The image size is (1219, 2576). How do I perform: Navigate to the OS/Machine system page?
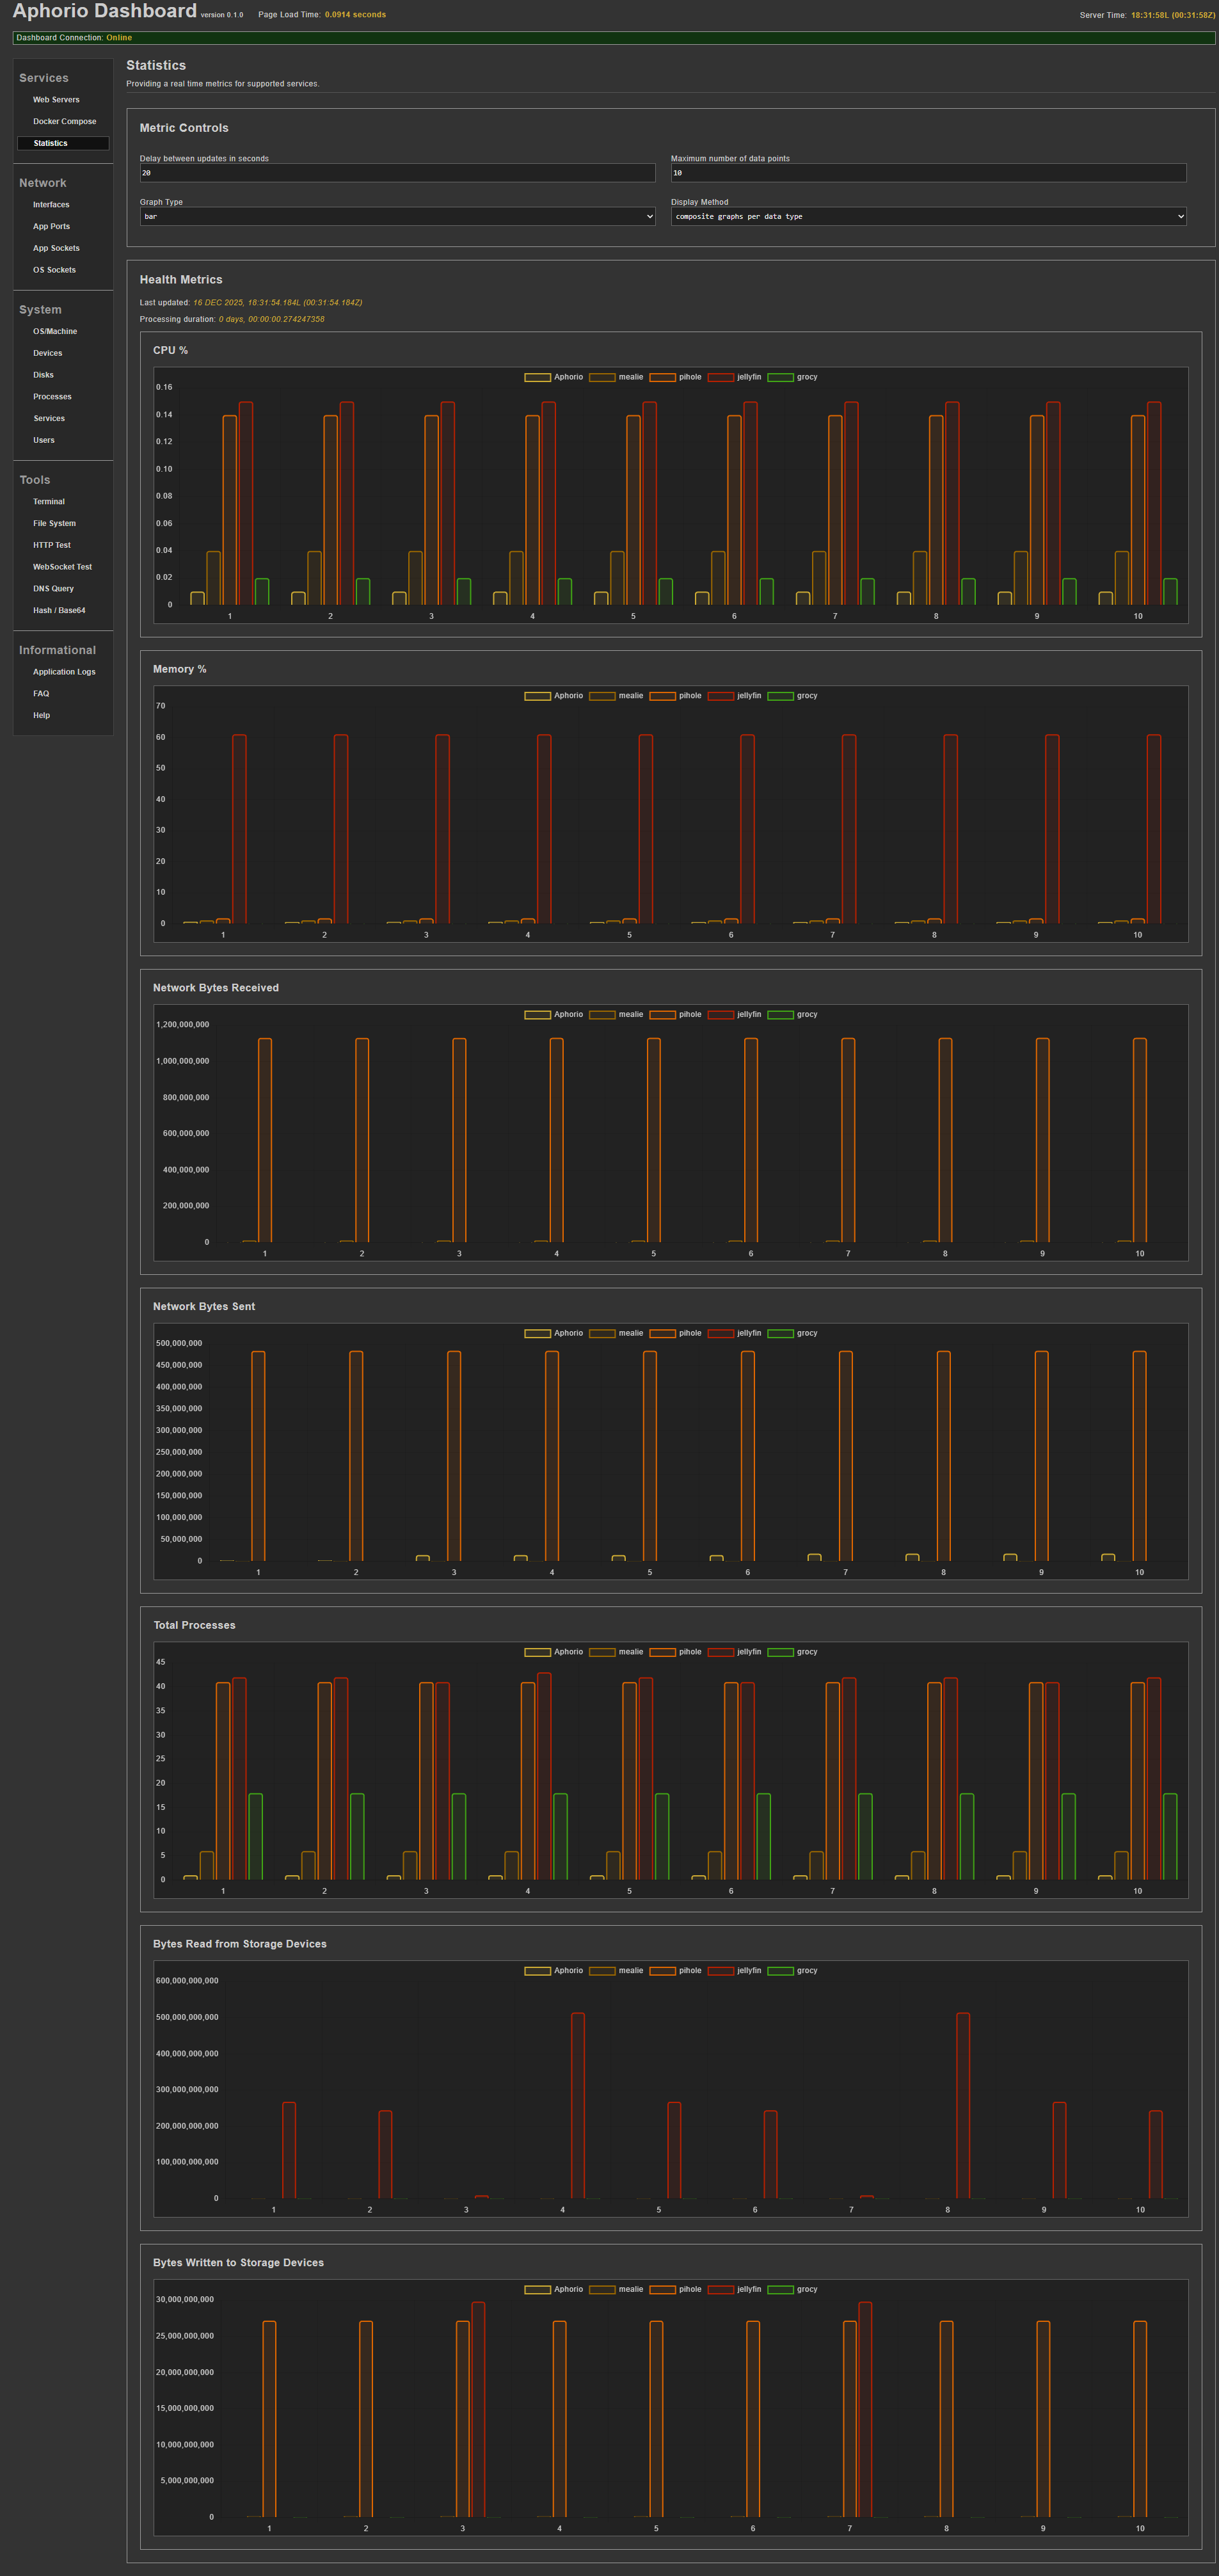55,331
